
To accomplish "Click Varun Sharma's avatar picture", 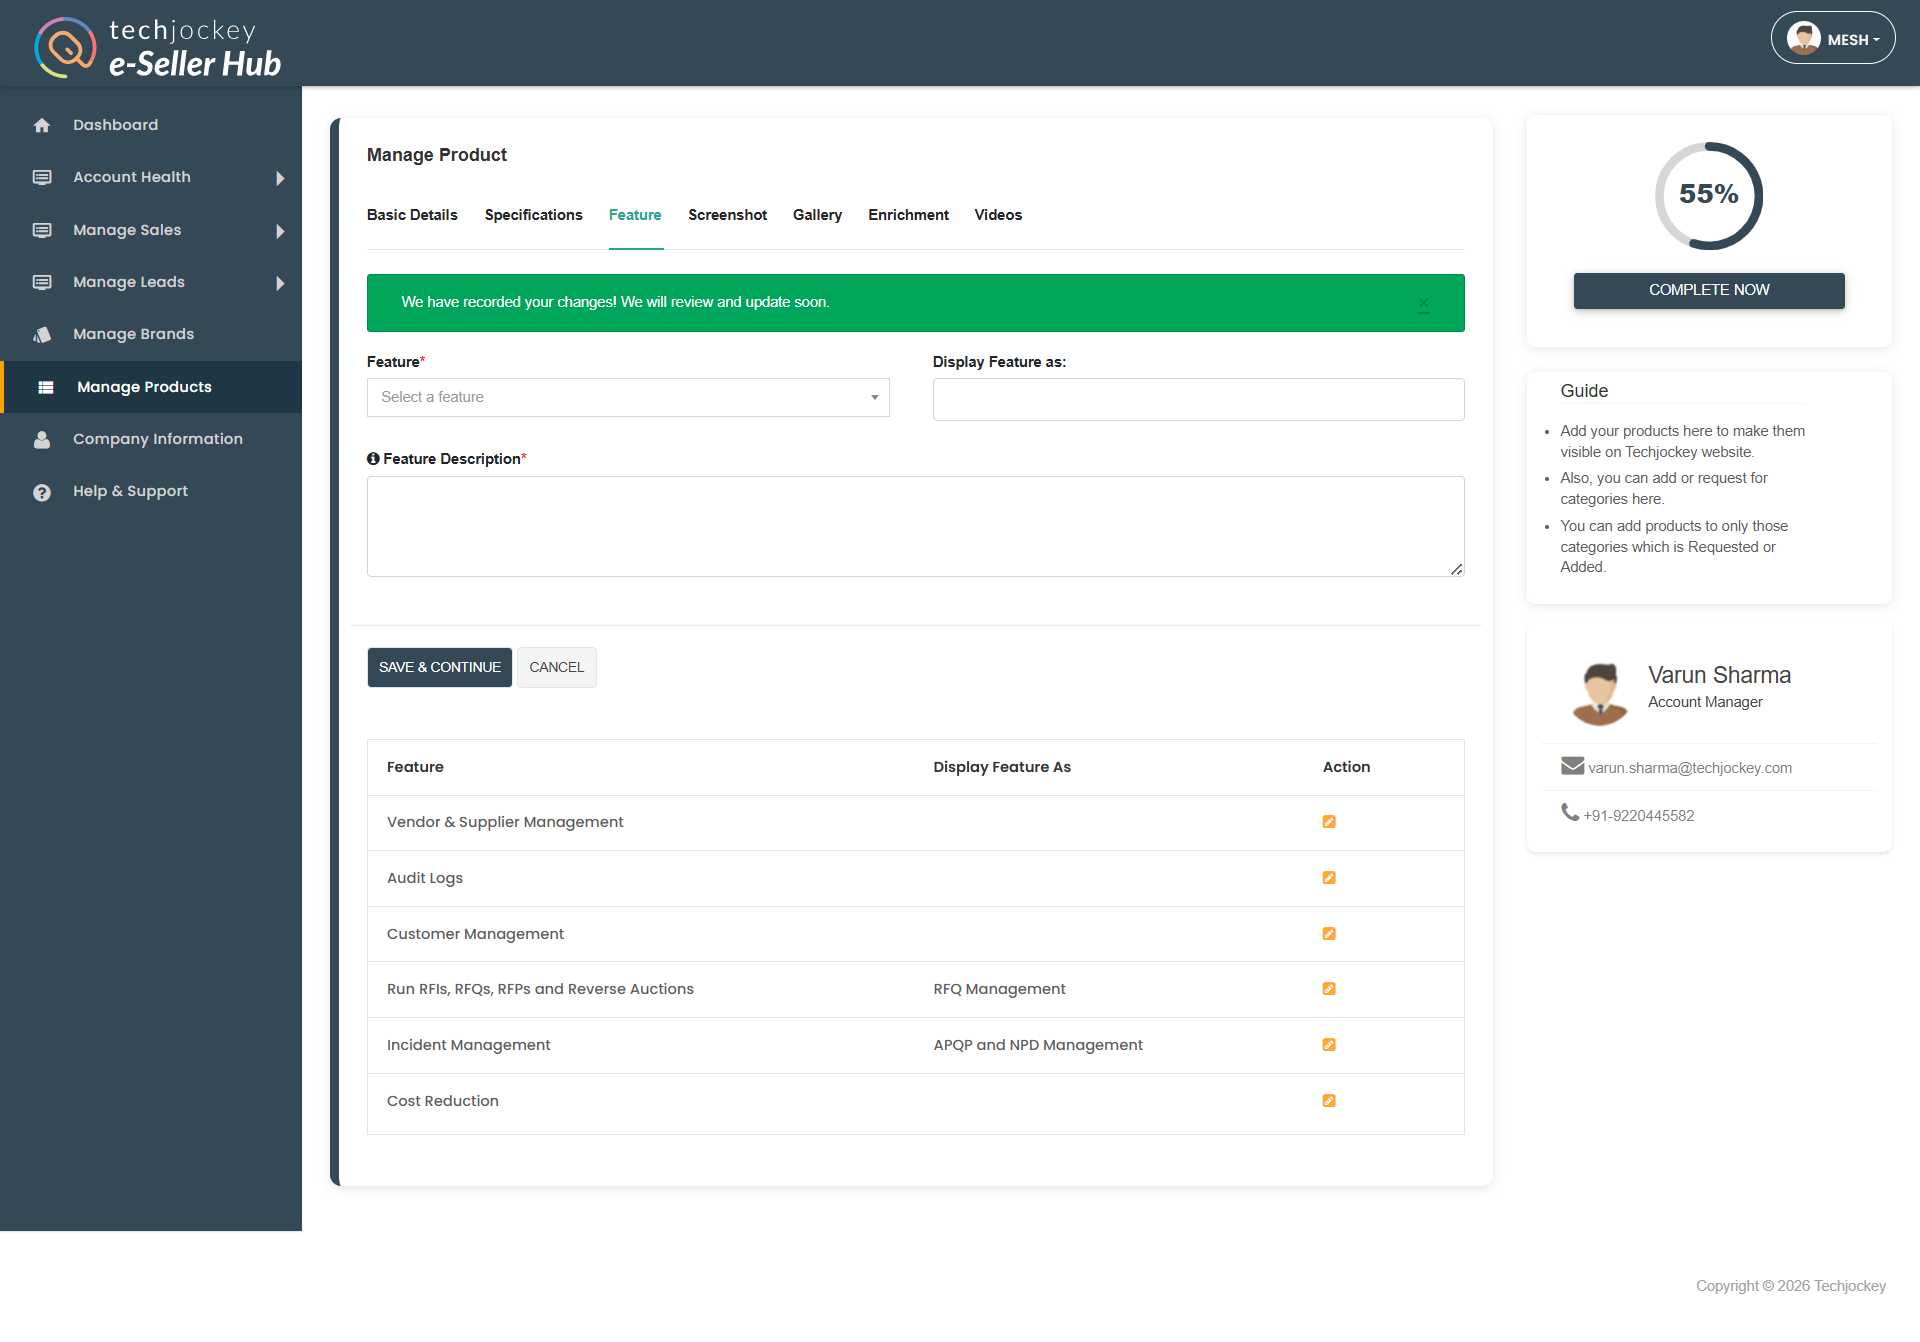I will click(x=1600, y=693).
